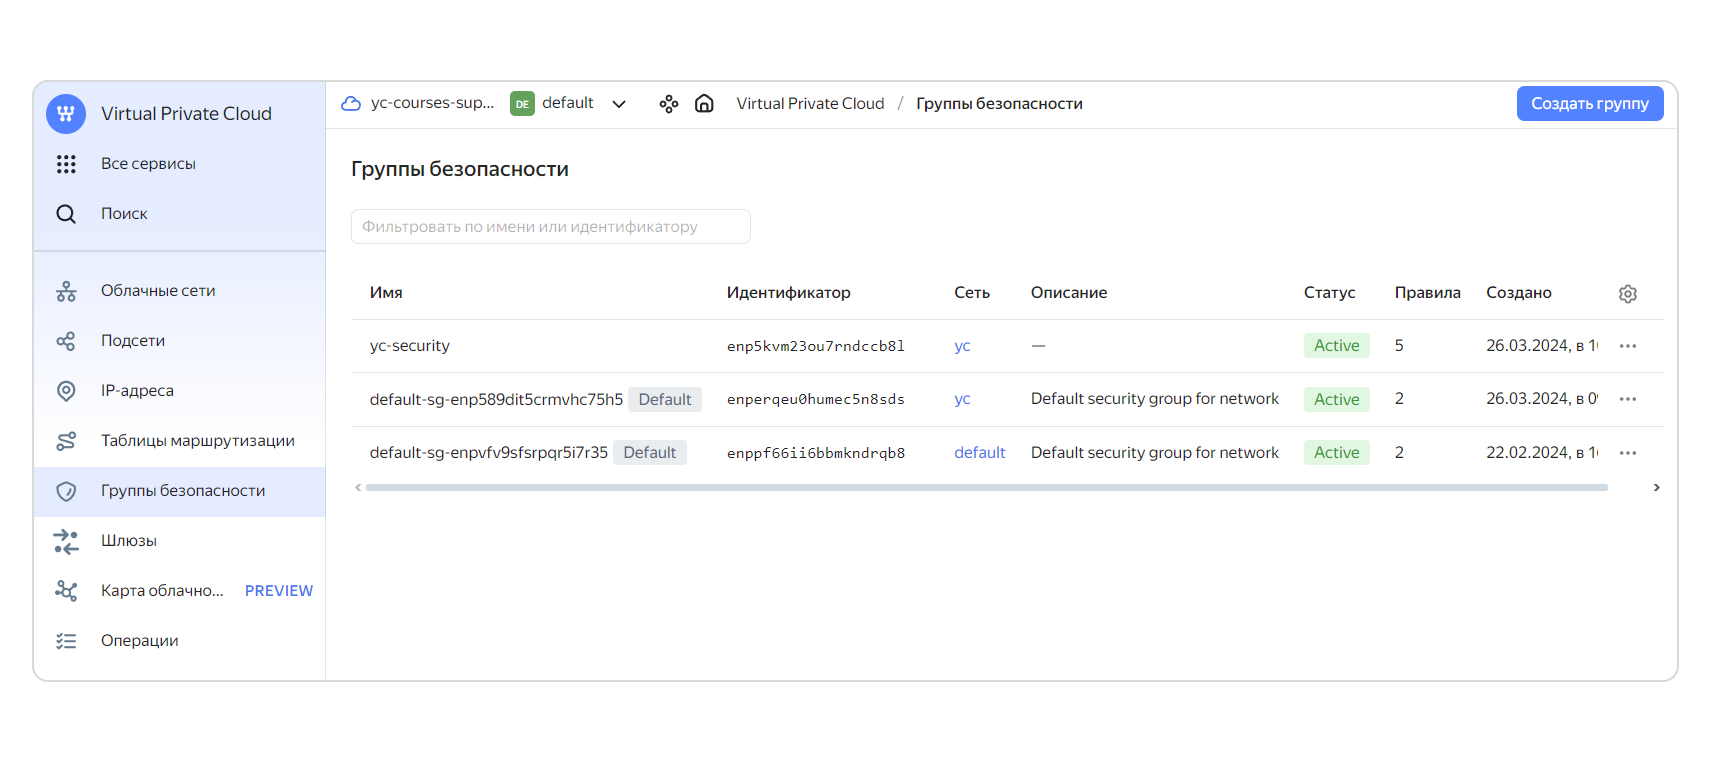
Task: Click the search magnifier icon in sidebar
Action: (x=66, y=214)
